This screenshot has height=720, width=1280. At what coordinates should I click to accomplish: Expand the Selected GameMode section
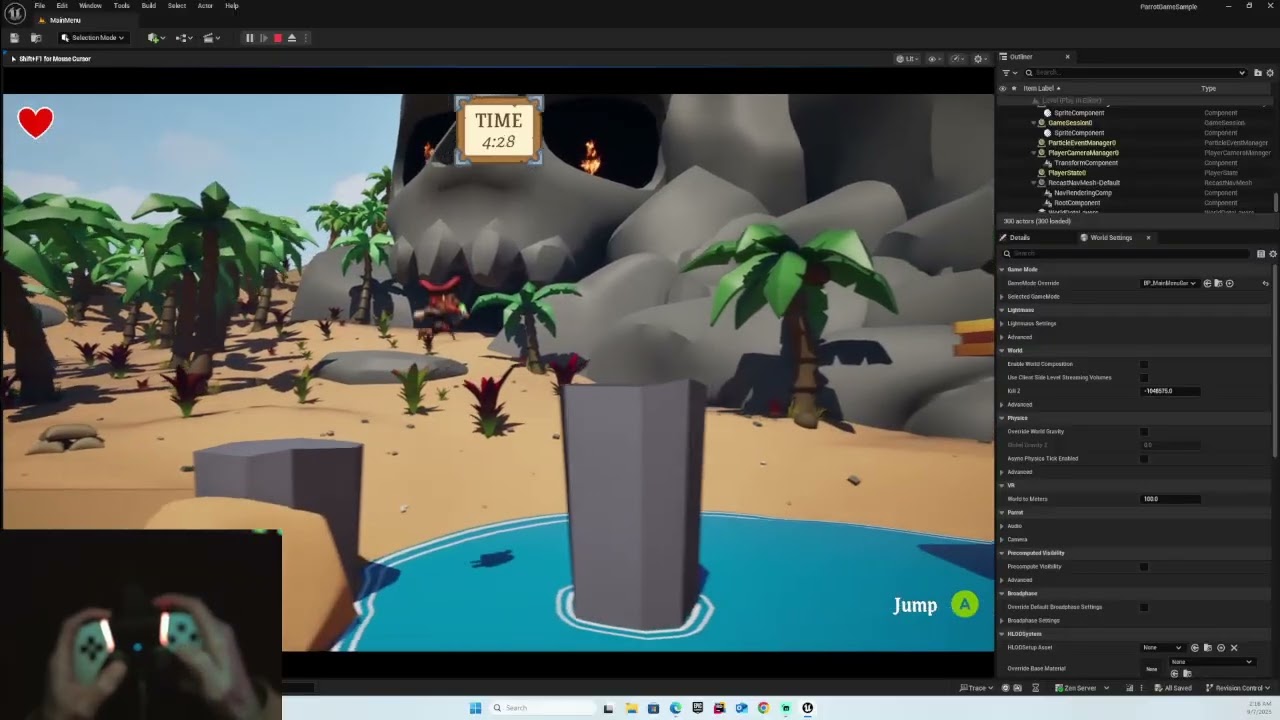[1003, 297]
